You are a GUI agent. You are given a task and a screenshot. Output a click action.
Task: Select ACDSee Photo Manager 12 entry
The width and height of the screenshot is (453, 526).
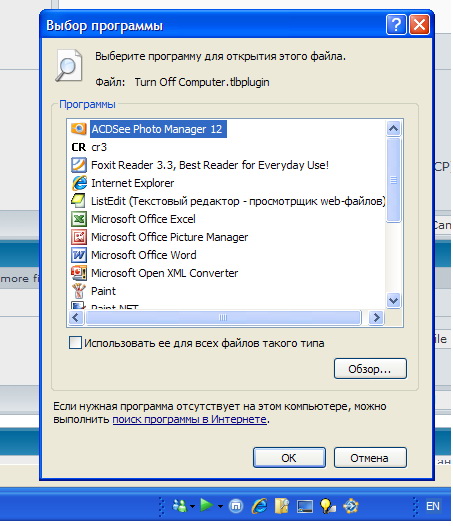point(158,129)
